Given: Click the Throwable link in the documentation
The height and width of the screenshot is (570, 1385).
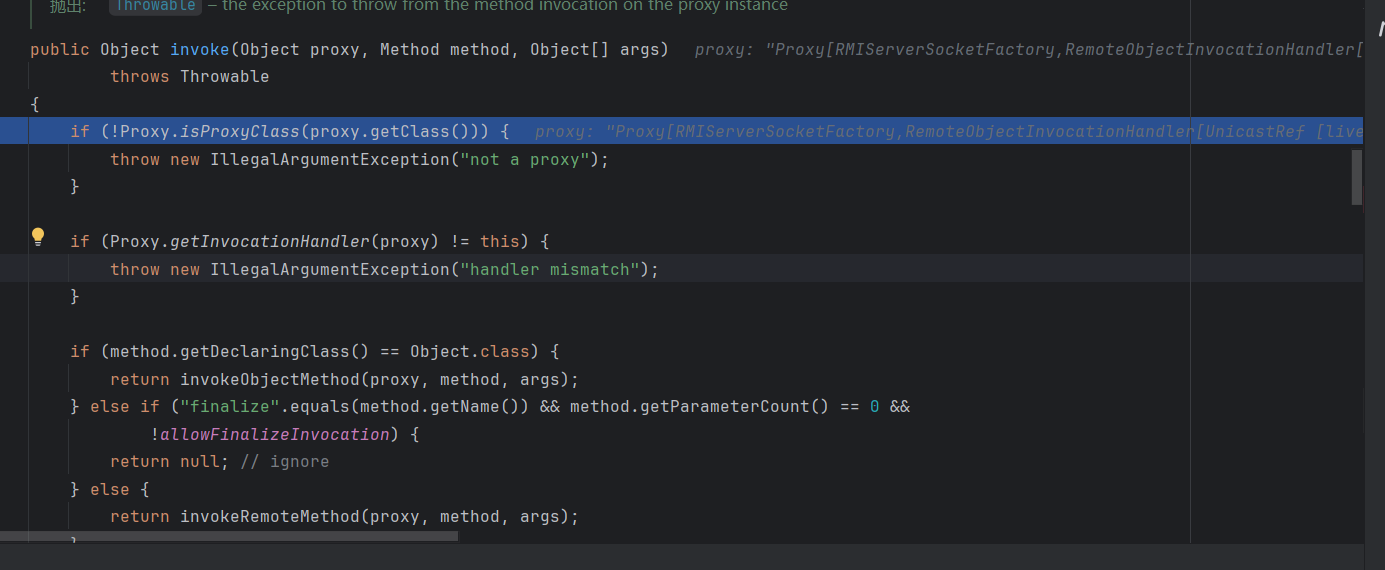Looking at the screenshot, I should coord(155,6).
